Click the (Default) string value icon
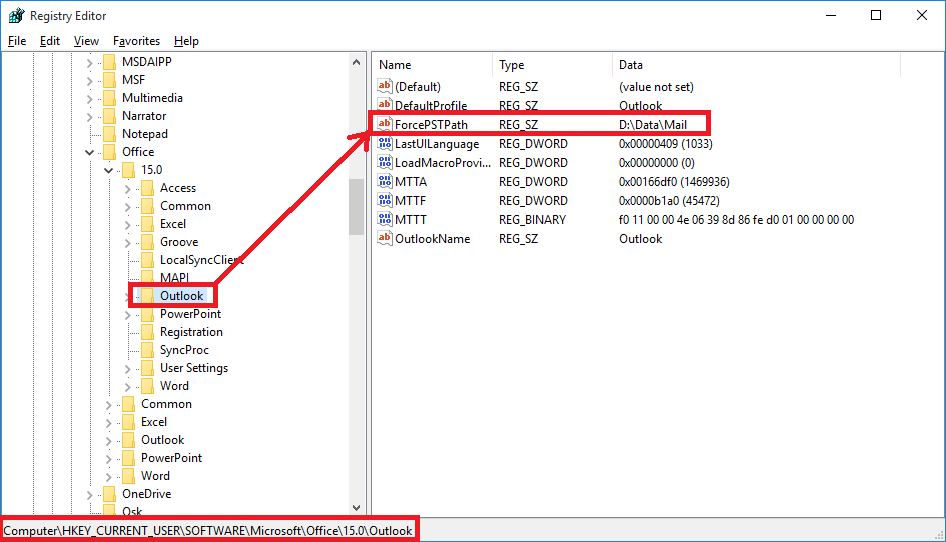This screenshot has width=946, height=542. [x=384, y=86]
